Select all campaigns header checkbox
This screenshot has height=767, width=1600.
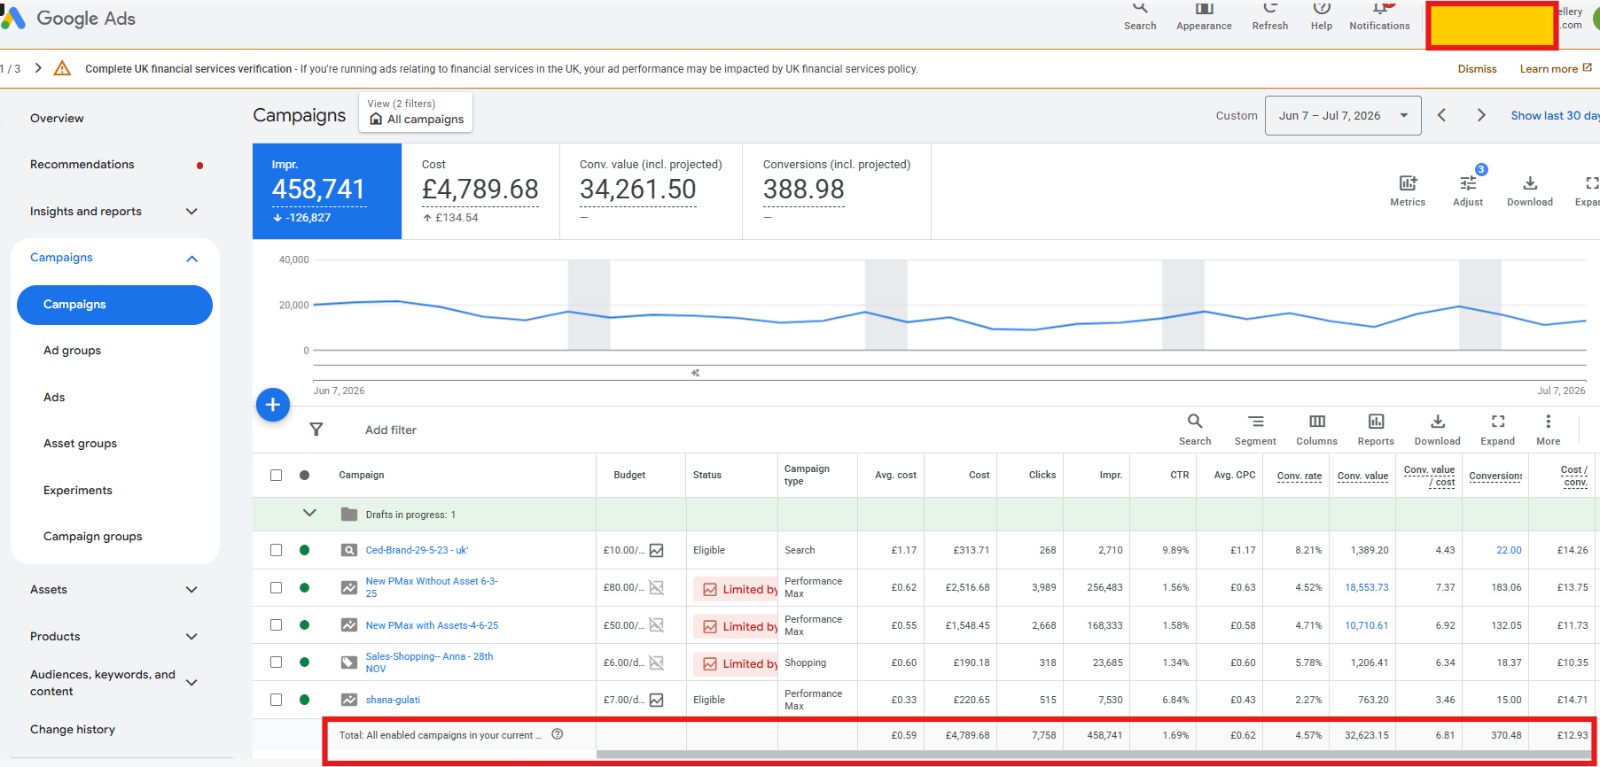276,475
